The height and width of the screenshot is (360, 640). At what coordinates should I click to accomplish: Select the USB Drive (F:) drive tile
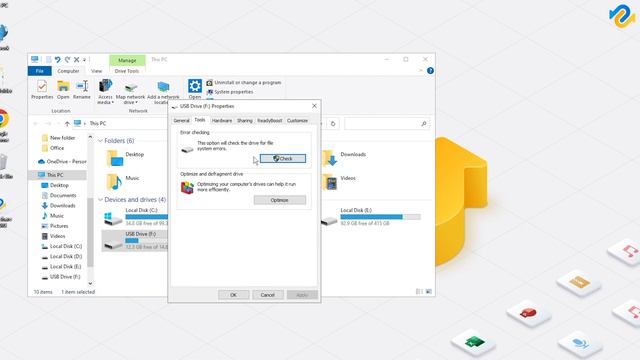(x=135, y=240)
